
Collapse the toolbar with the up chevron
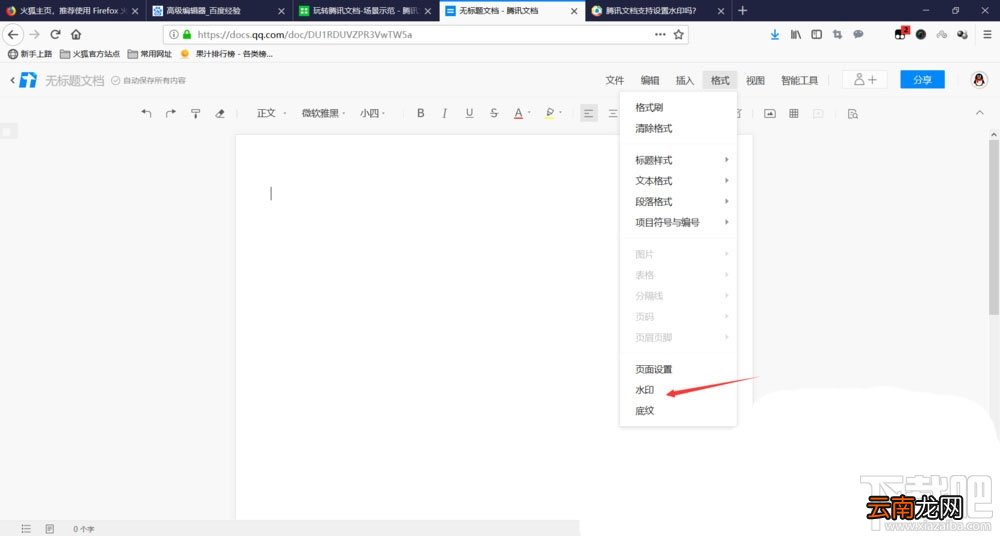click(x=980, y=113)
